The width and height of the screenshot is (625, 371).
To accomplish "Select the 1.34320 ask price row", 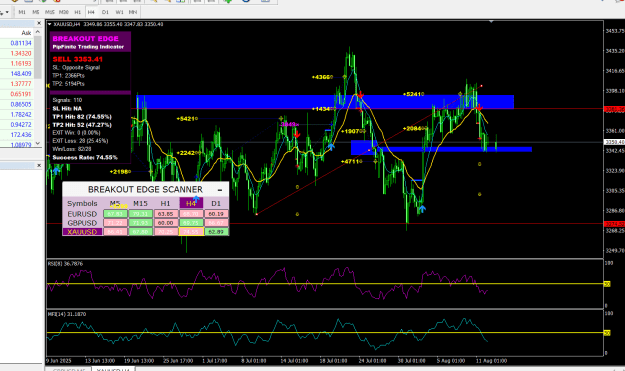I will click(21, 53).
